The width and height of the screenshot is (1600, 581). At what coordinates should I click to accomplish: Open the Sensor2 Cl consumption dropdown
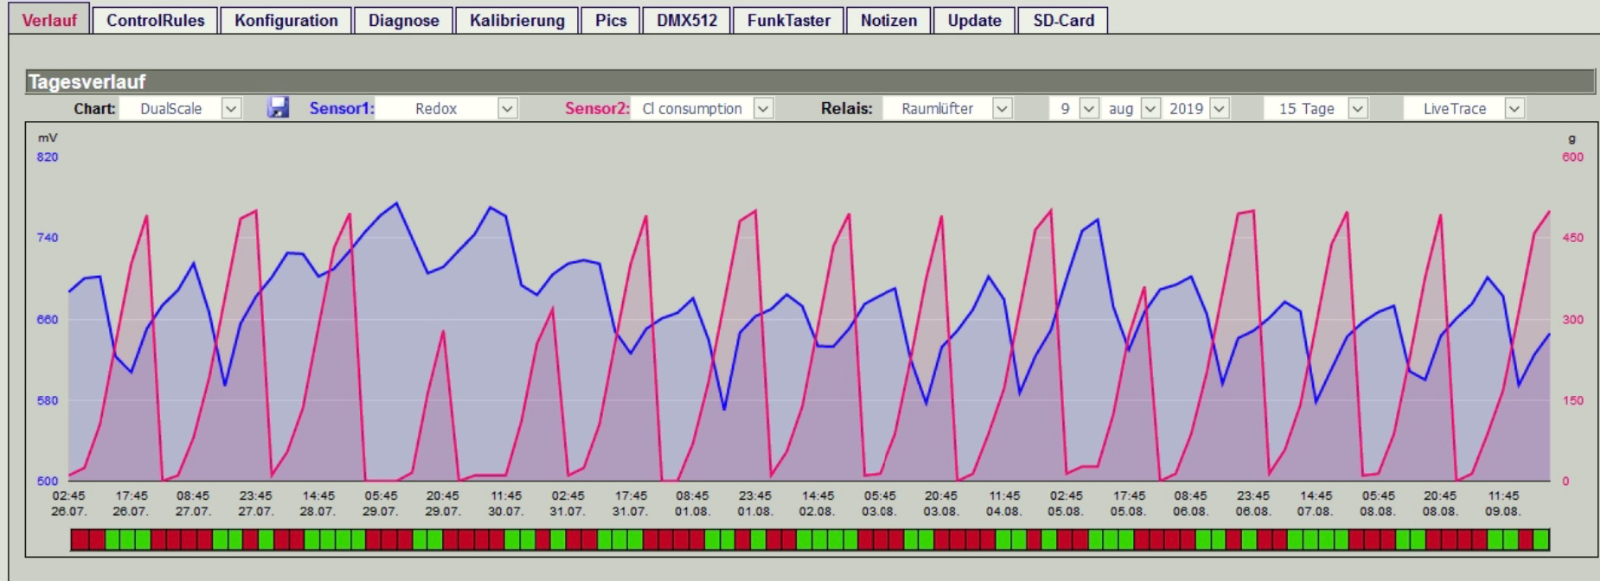point(703,108)
